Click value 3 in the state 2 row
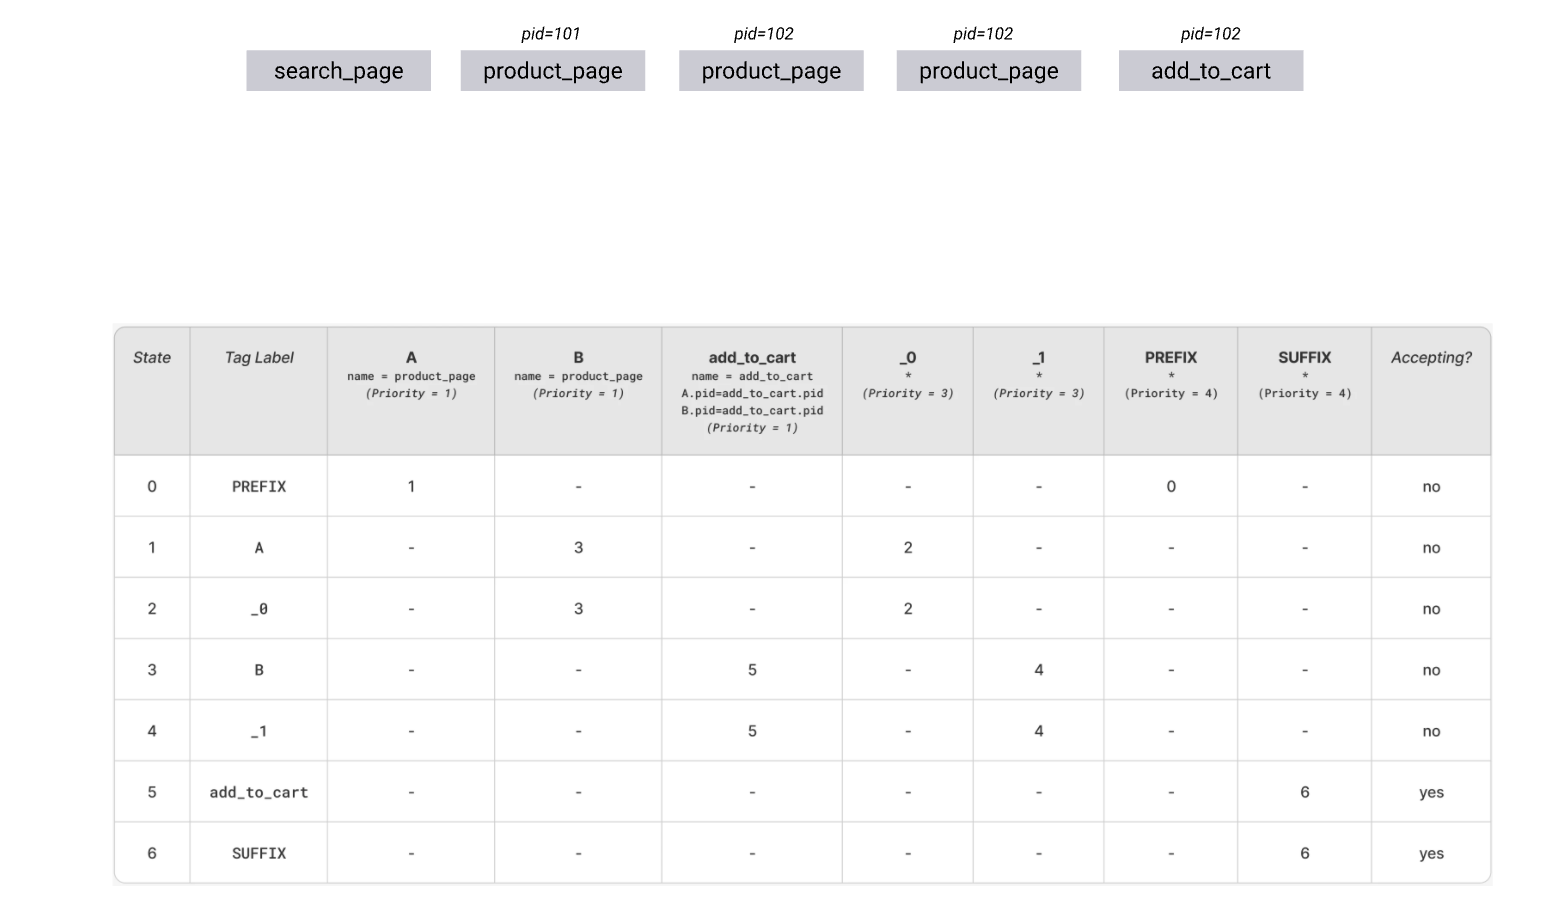 tap(578, 608)
